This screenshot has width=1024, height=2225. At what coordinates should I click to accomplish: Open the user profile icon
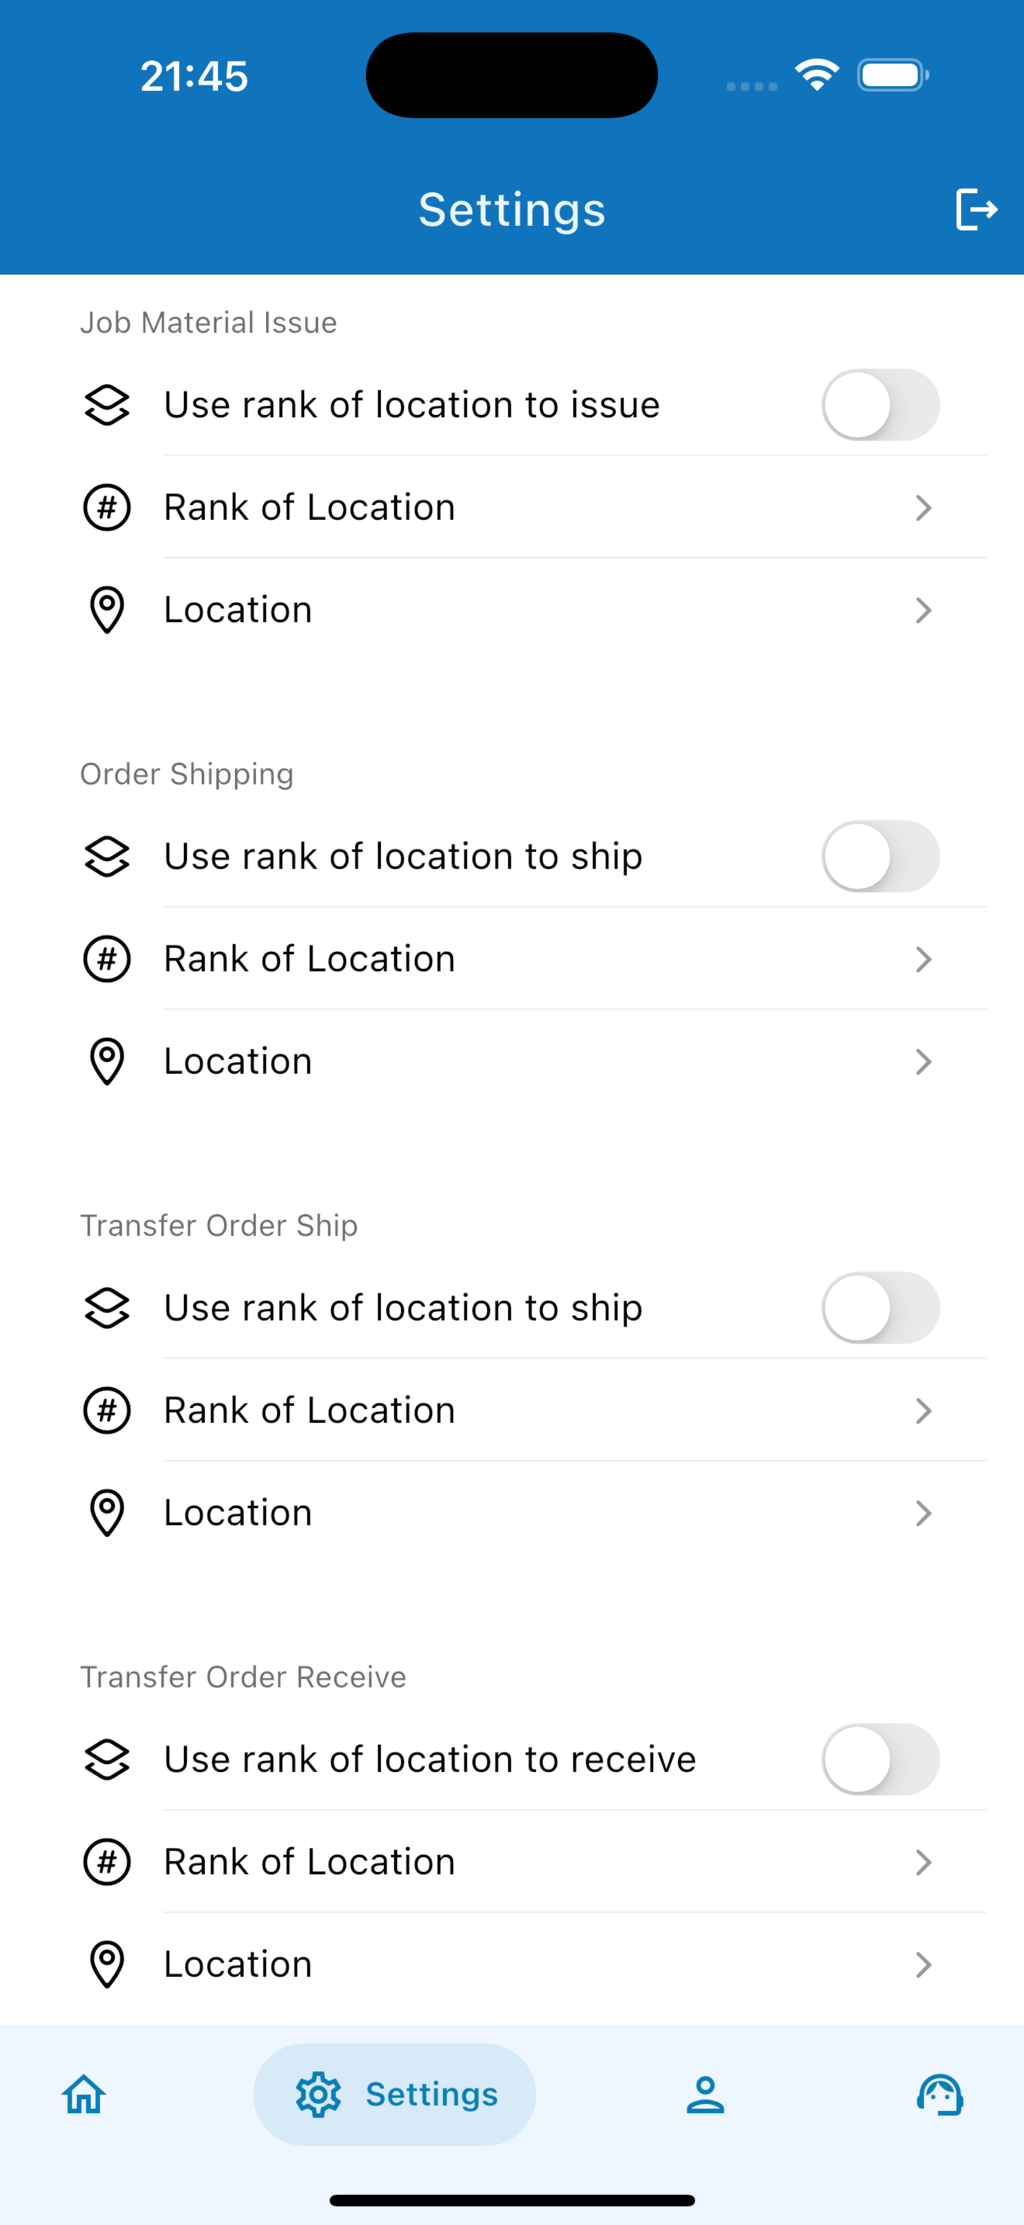(x=705, y=2094)
